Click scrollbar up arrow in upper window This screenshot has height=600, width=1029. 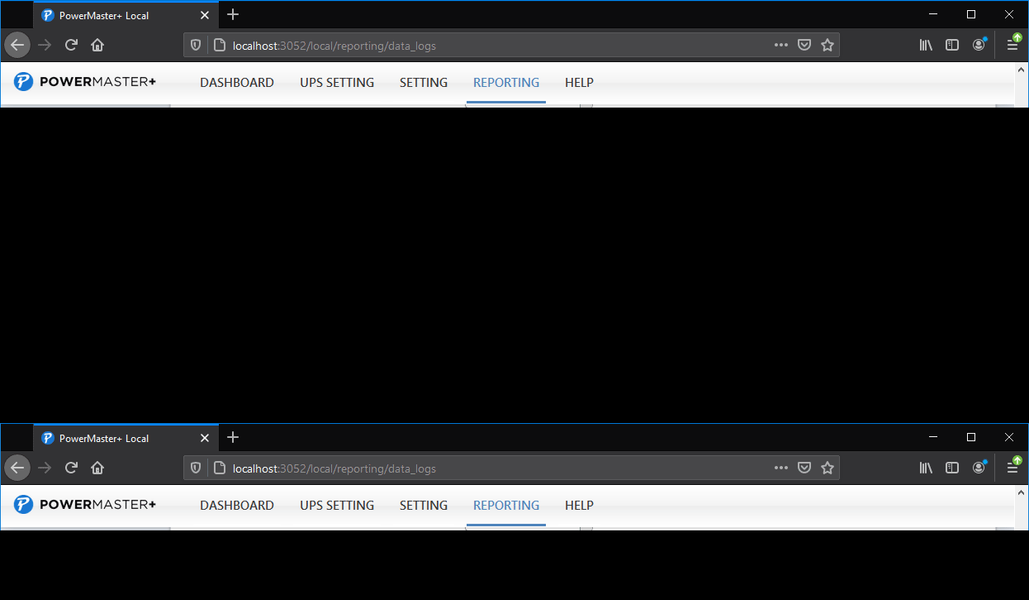1021,70
